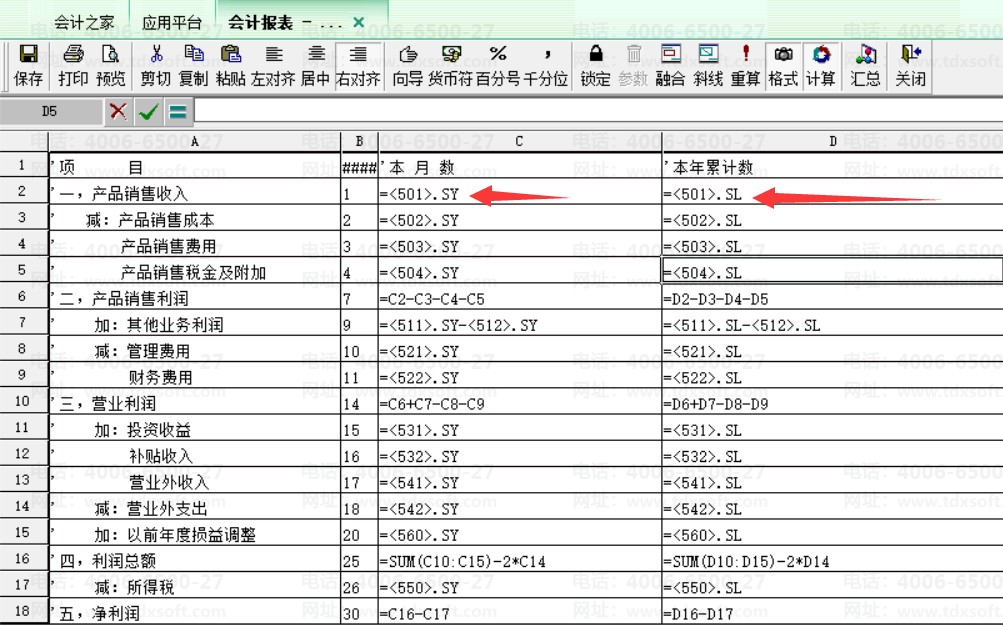Select column C header

(x=519, y=141)
